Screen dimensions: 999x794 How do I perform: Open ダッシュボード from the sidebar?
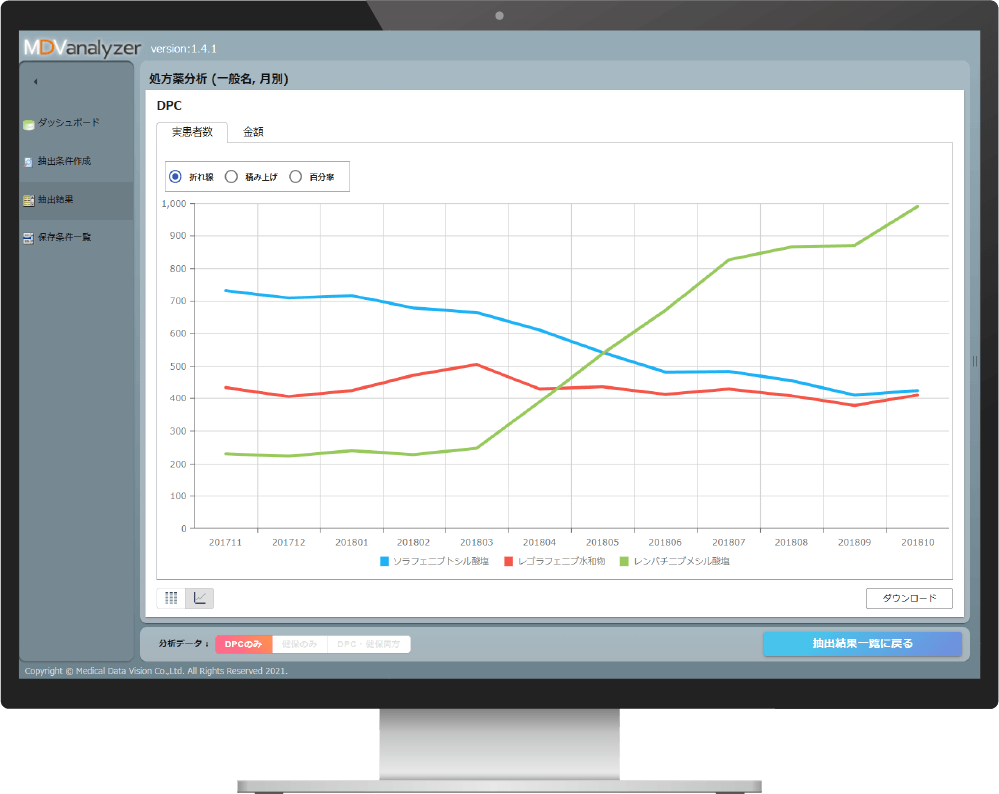29,124
